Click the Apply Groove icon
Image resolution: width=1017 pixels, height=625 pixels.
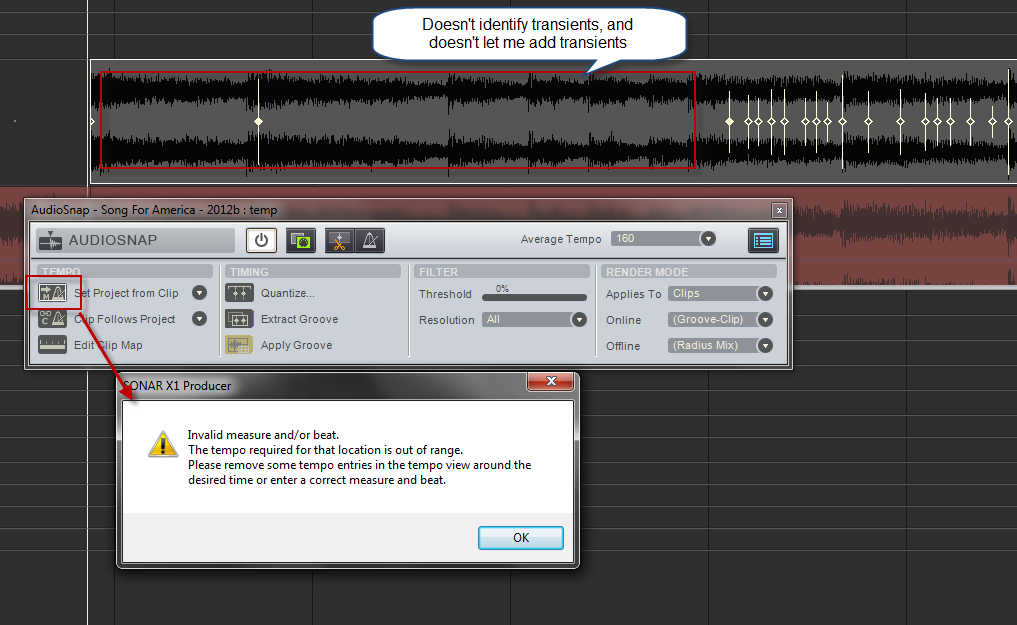[239, 345]
